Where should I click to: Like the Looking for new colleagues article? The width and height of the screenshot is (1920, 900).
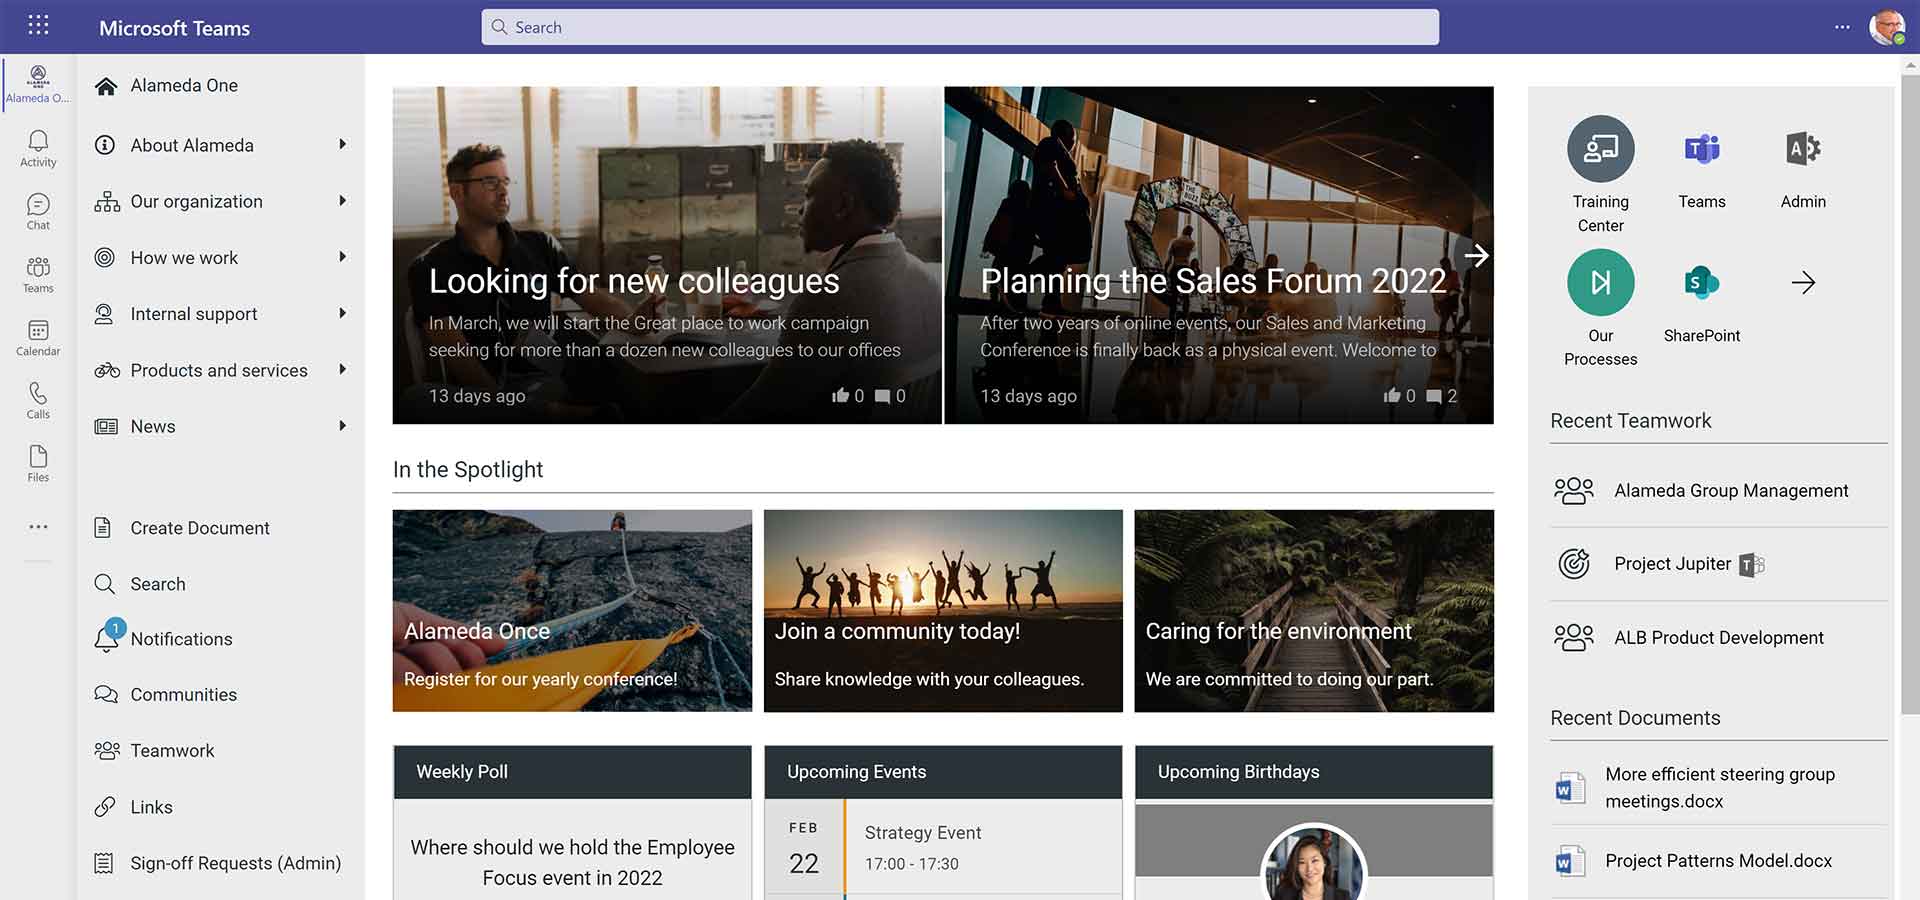(840, 396)
